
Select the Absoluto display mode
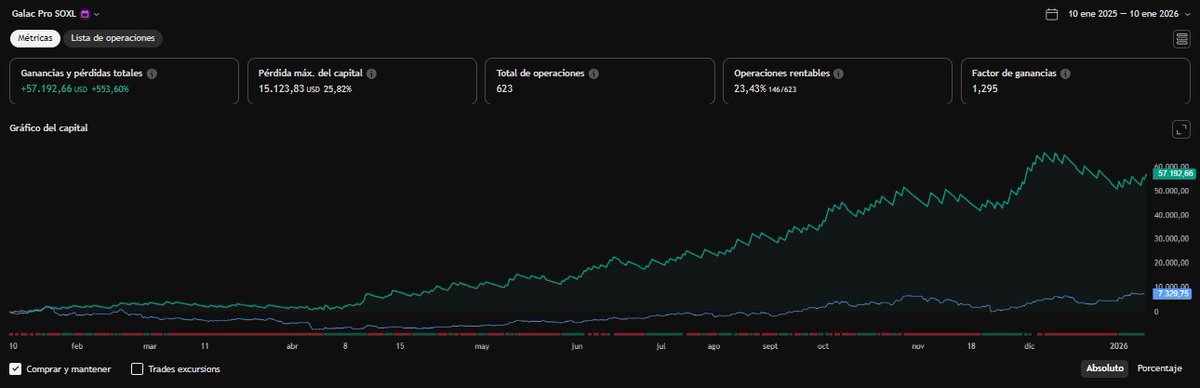[1104, 369]
